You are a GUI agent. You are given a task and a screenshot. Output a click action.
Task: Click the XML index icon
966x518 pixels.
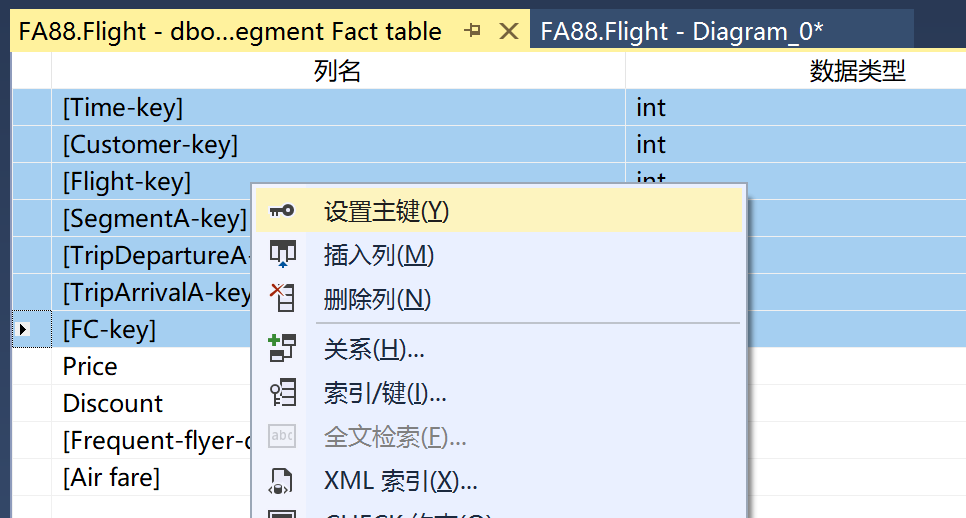282,480
